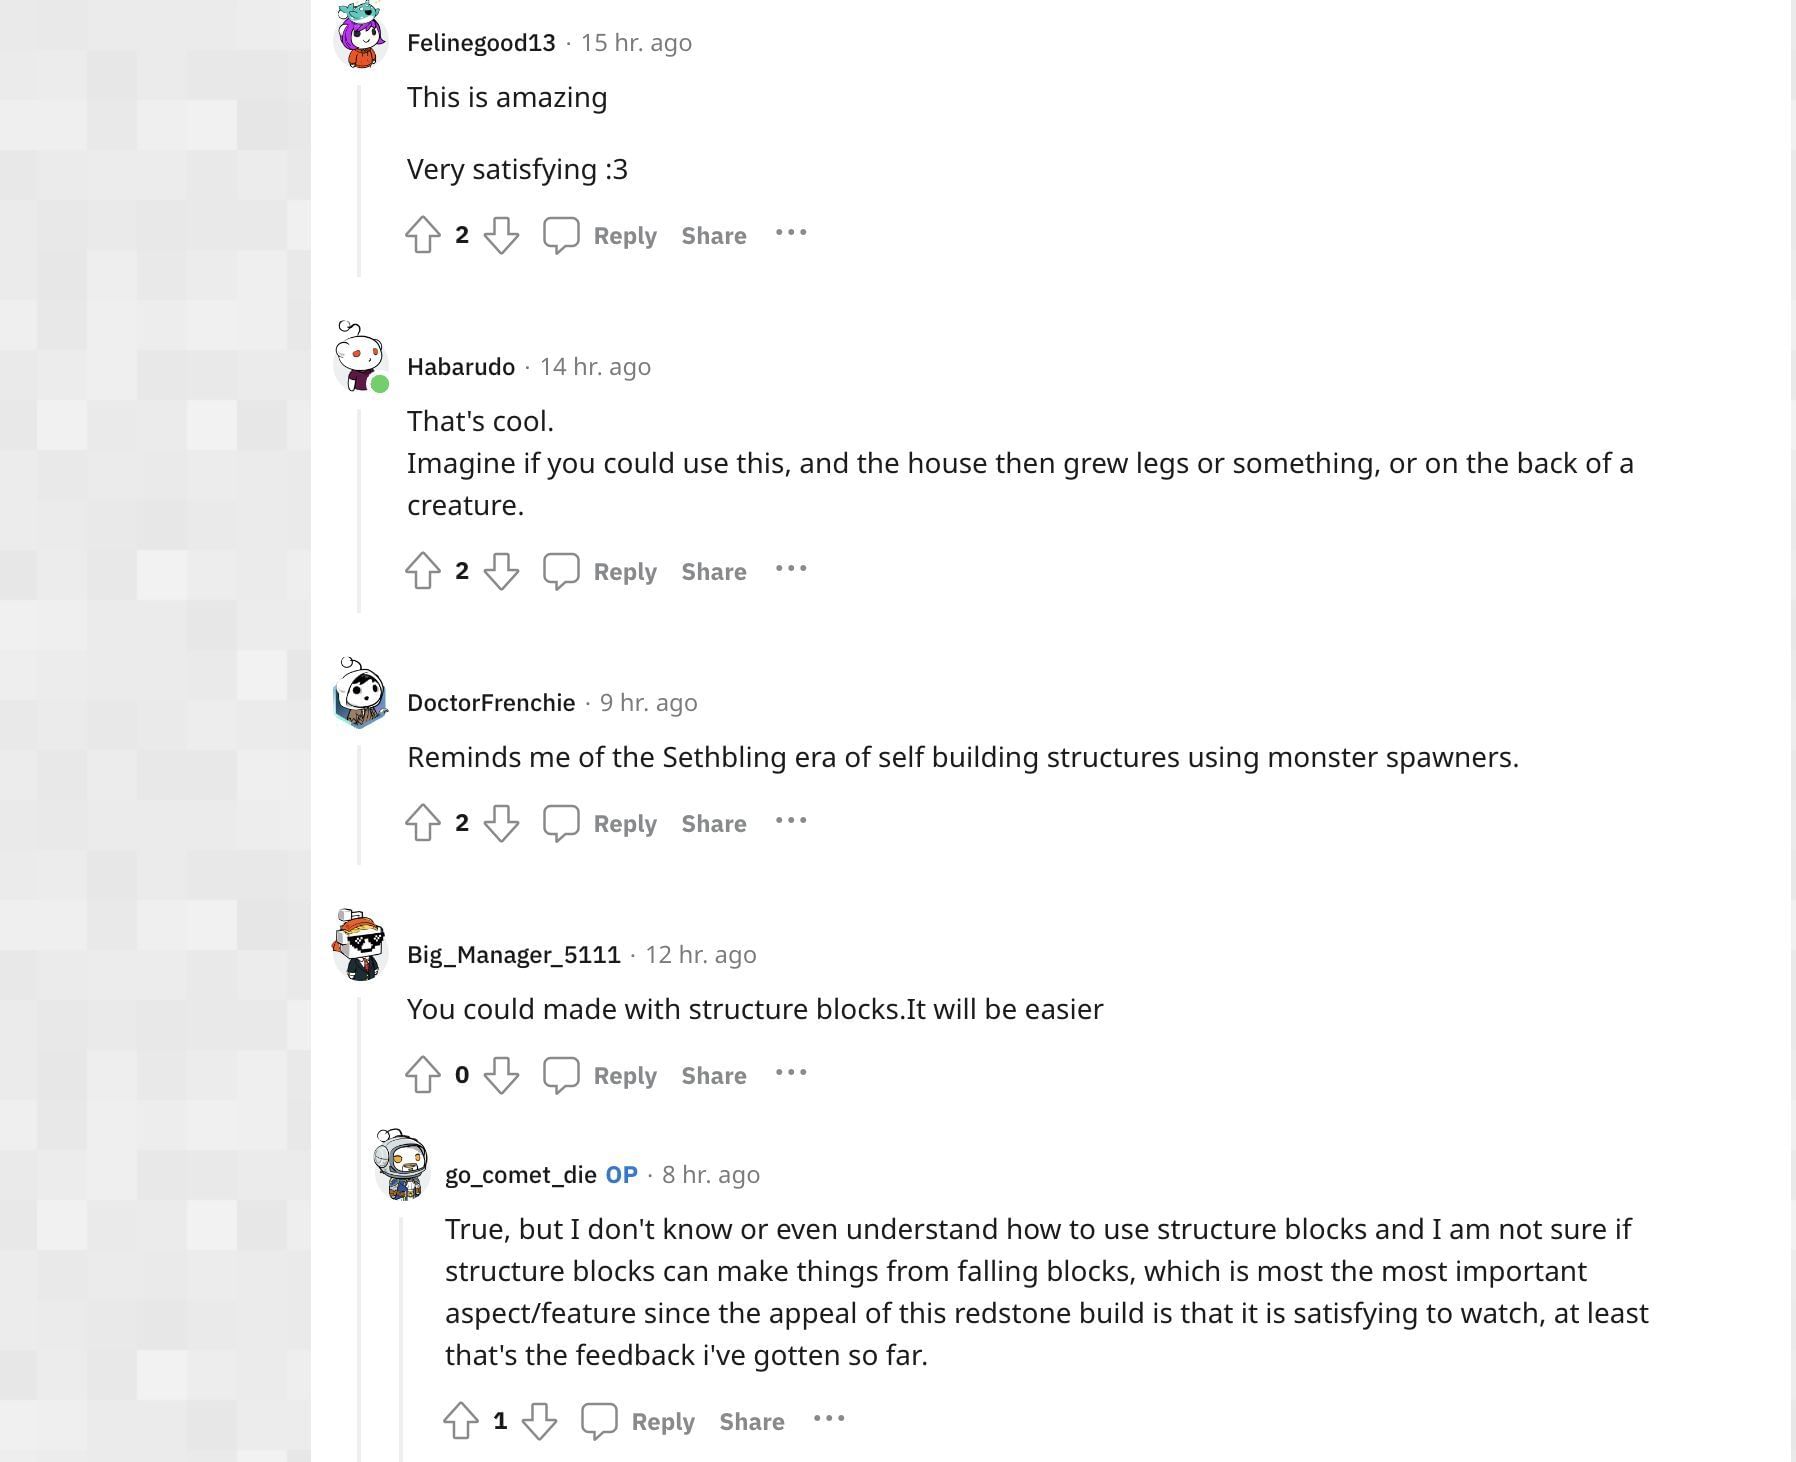Open more options on DoctorFrenchie's comment

791,821
